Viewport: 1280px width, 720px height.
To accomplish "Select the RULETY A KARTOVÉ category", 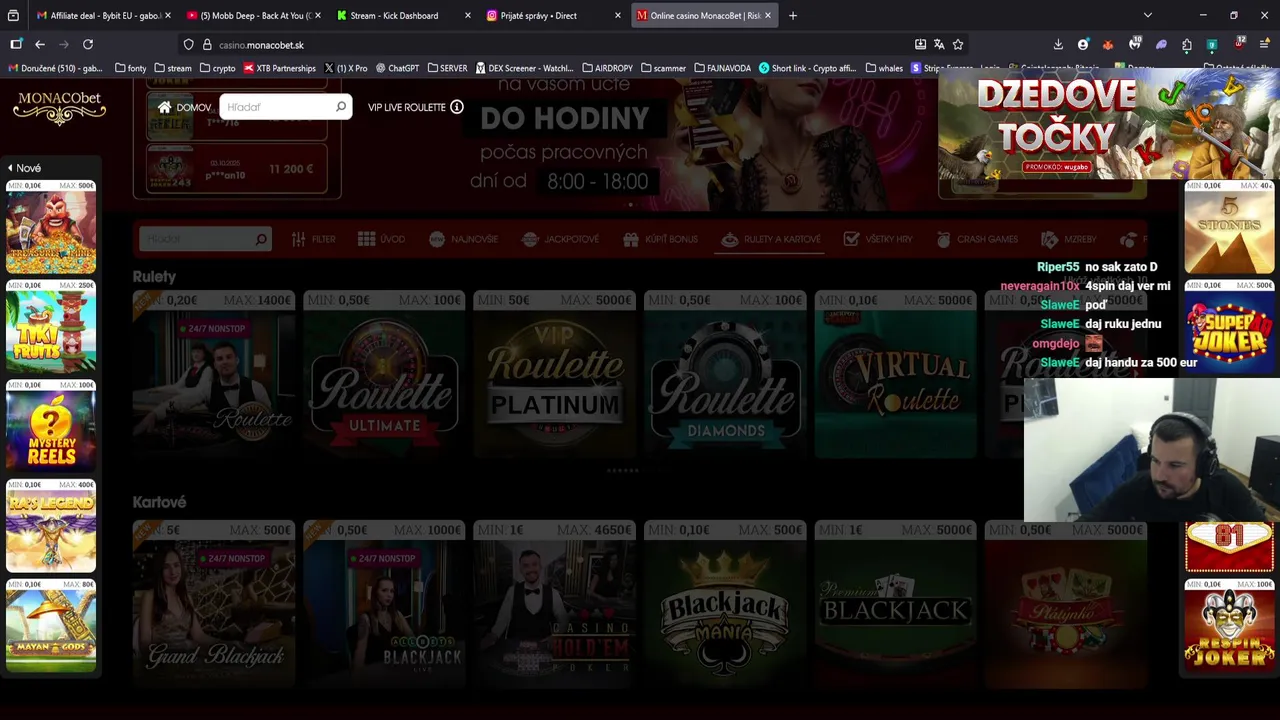I will pyautogui.click(x=771, y=239).
